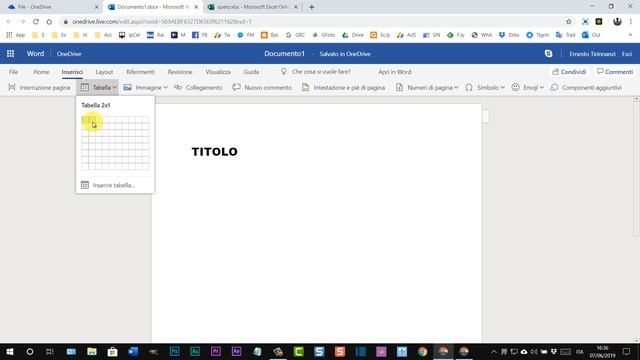This screenshot has height=360, width=640.
Task: Click the browser reload icon
Action: click(36, 22)
